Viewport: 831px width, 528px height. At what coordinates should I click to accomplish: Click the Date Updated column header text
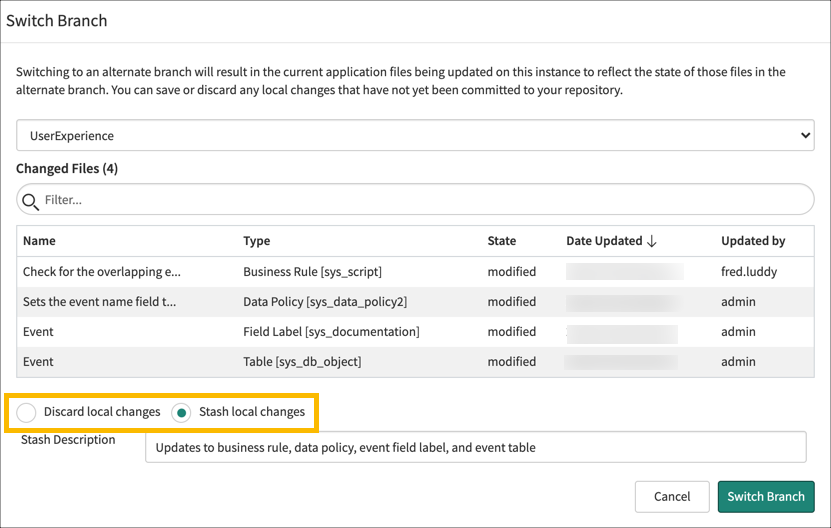coord(604,241)
